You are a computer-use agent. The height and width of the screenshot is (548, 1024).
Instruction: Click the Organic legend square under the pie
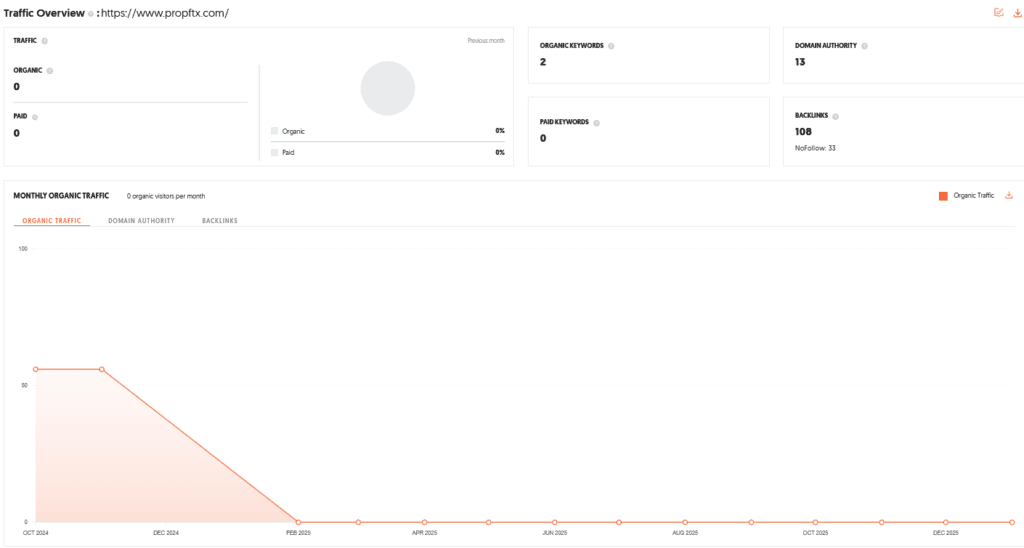click(274, 131)
